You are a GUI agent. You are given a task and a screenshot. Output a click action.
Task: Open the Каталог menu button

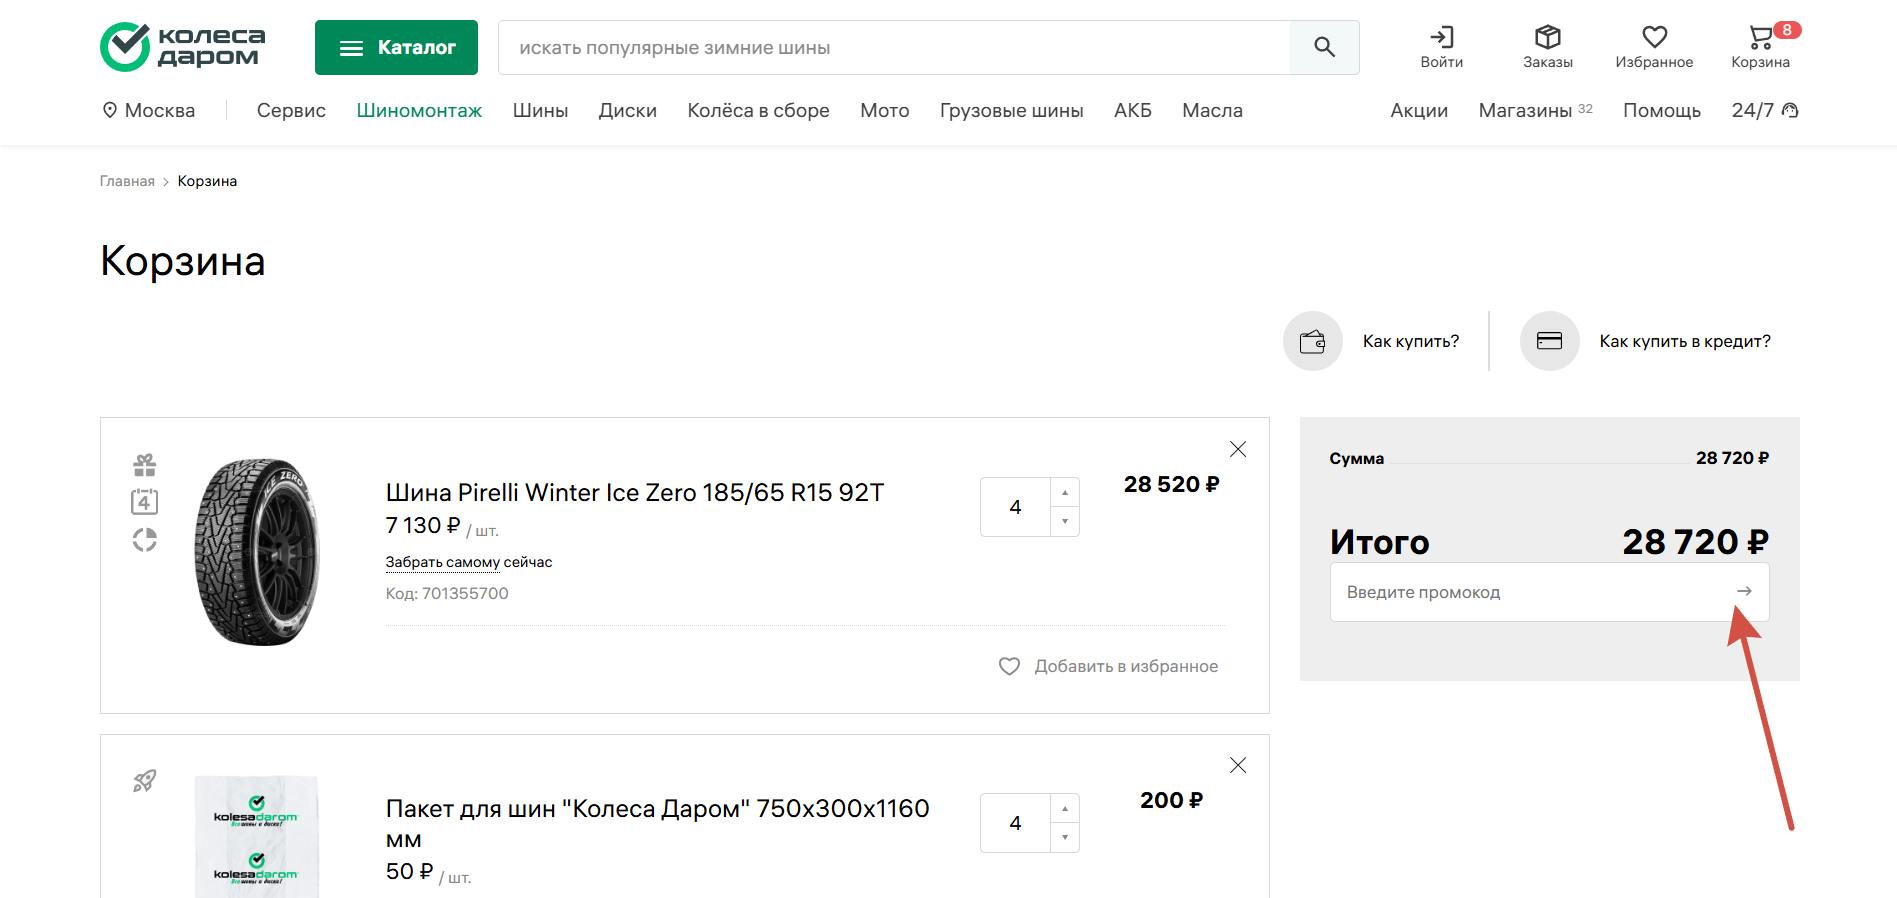click(396, 47)
